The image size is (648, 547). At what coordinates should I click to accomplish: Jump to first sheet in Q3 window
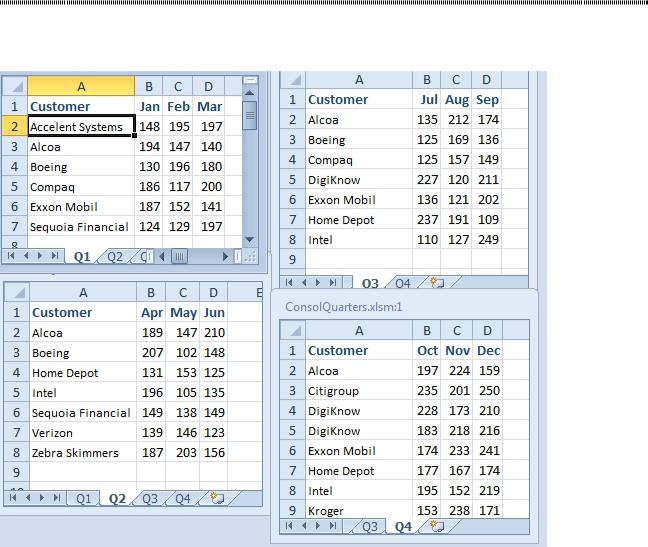[289, 282]
